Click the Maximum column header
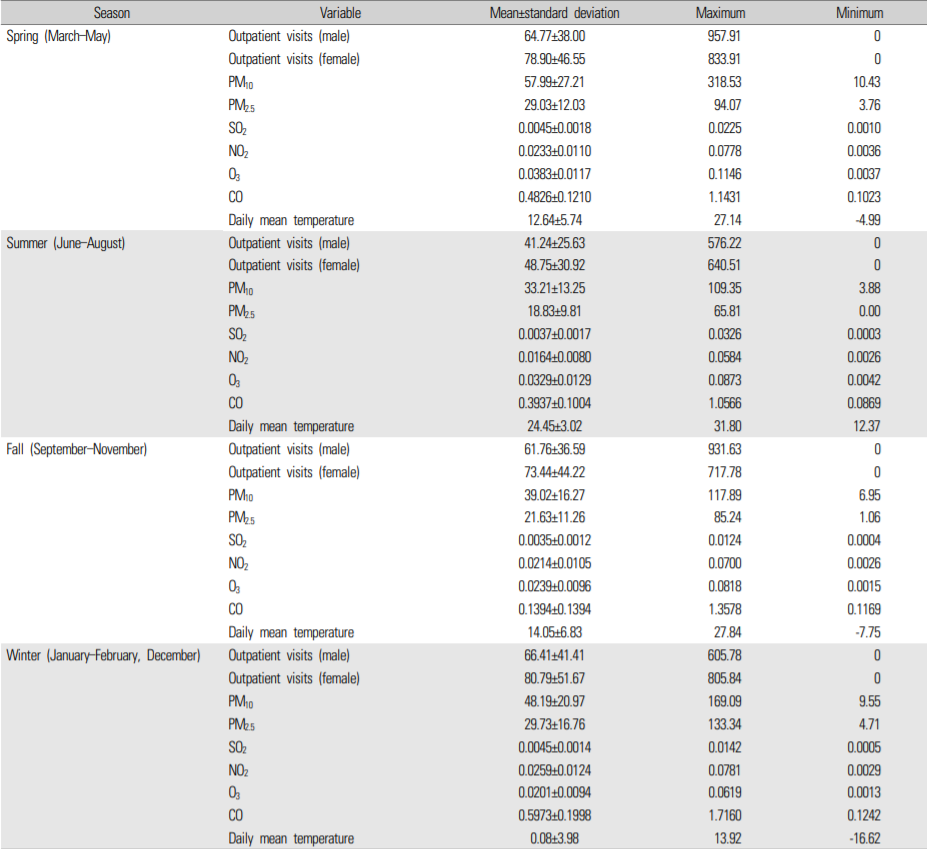This screenshot has height=849, width=927. coord(720,13)
